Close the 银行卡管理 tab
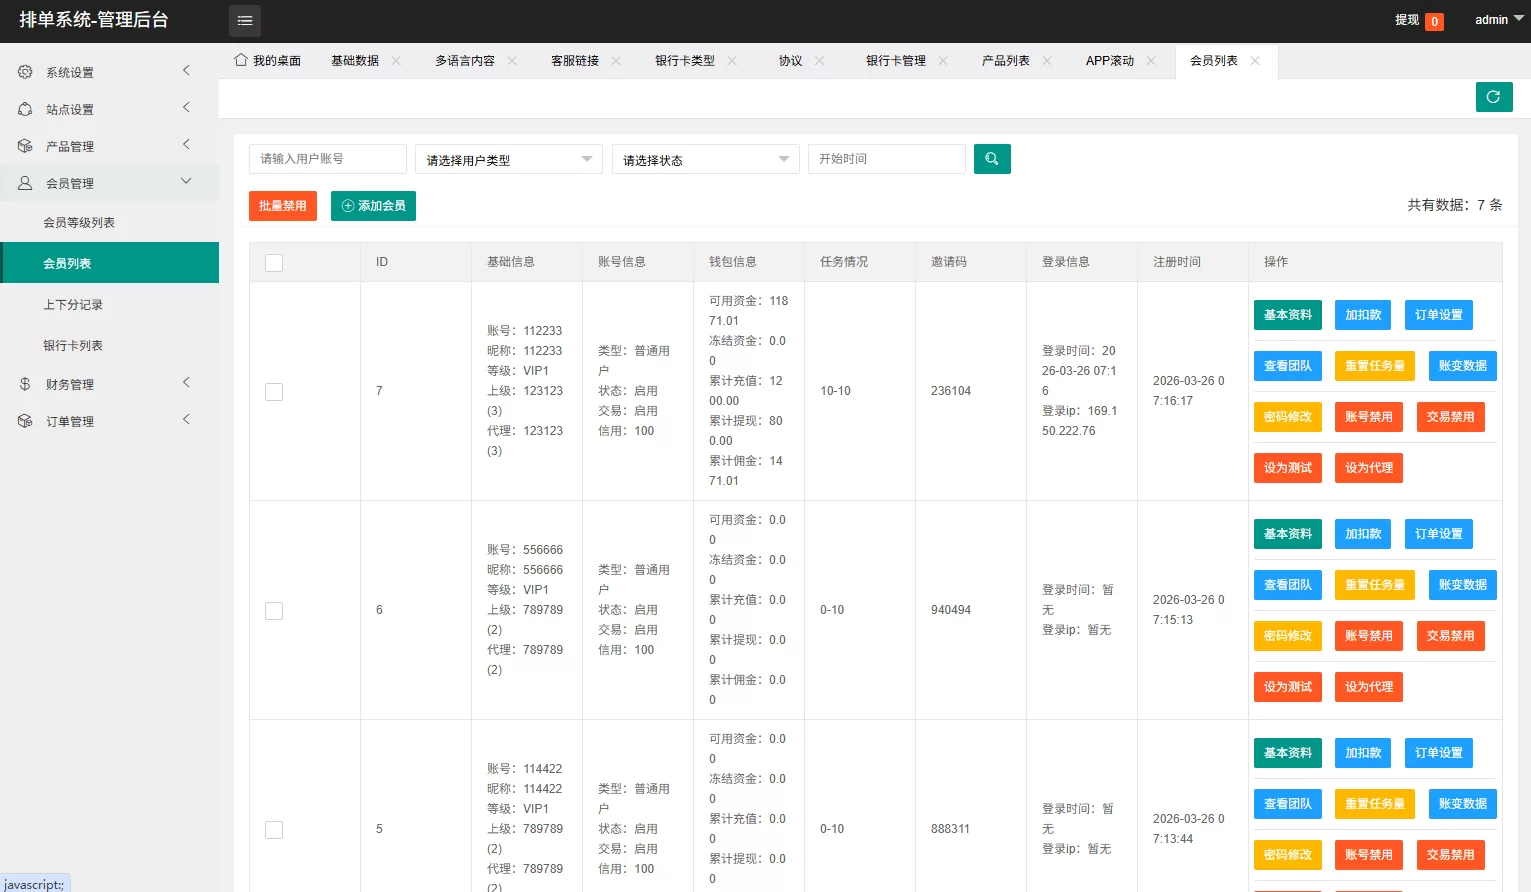This screenshot has width=1531, height=892. click(x=943, y=61)
